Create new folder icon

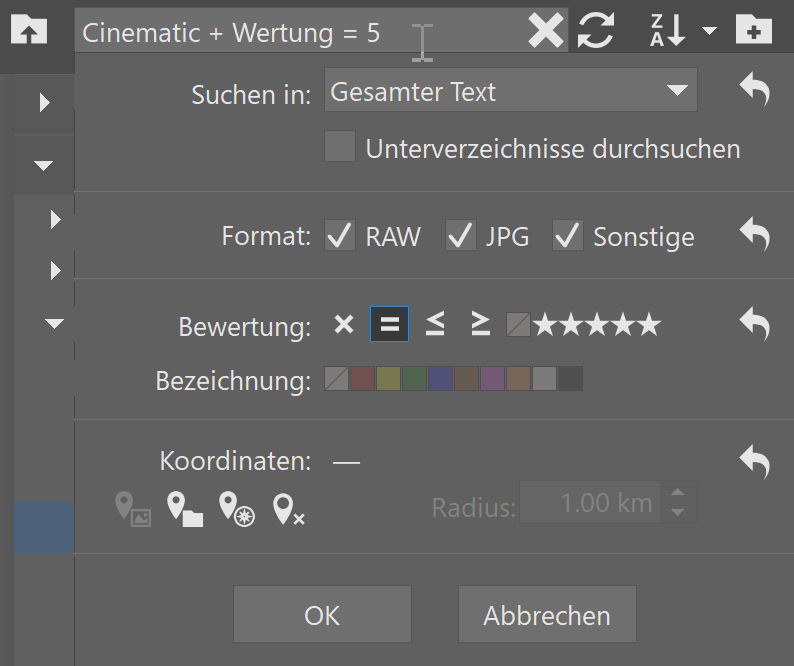753,30
